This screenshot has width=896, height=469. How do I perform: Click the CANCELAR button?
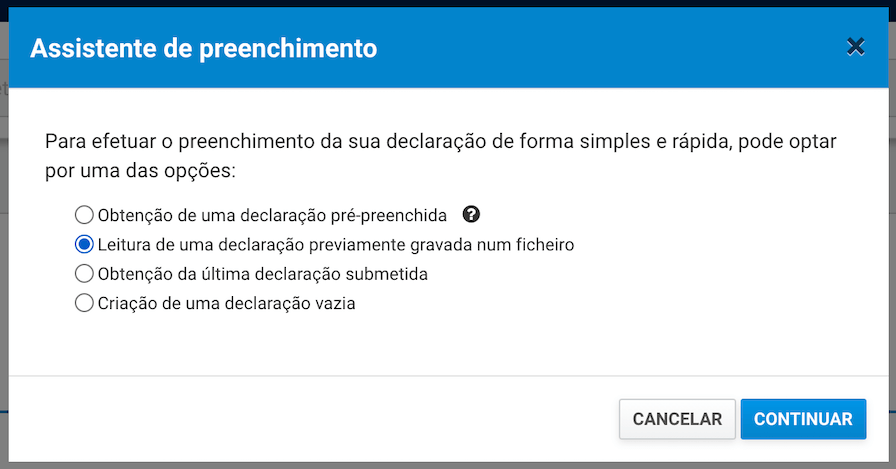[677, 419]
